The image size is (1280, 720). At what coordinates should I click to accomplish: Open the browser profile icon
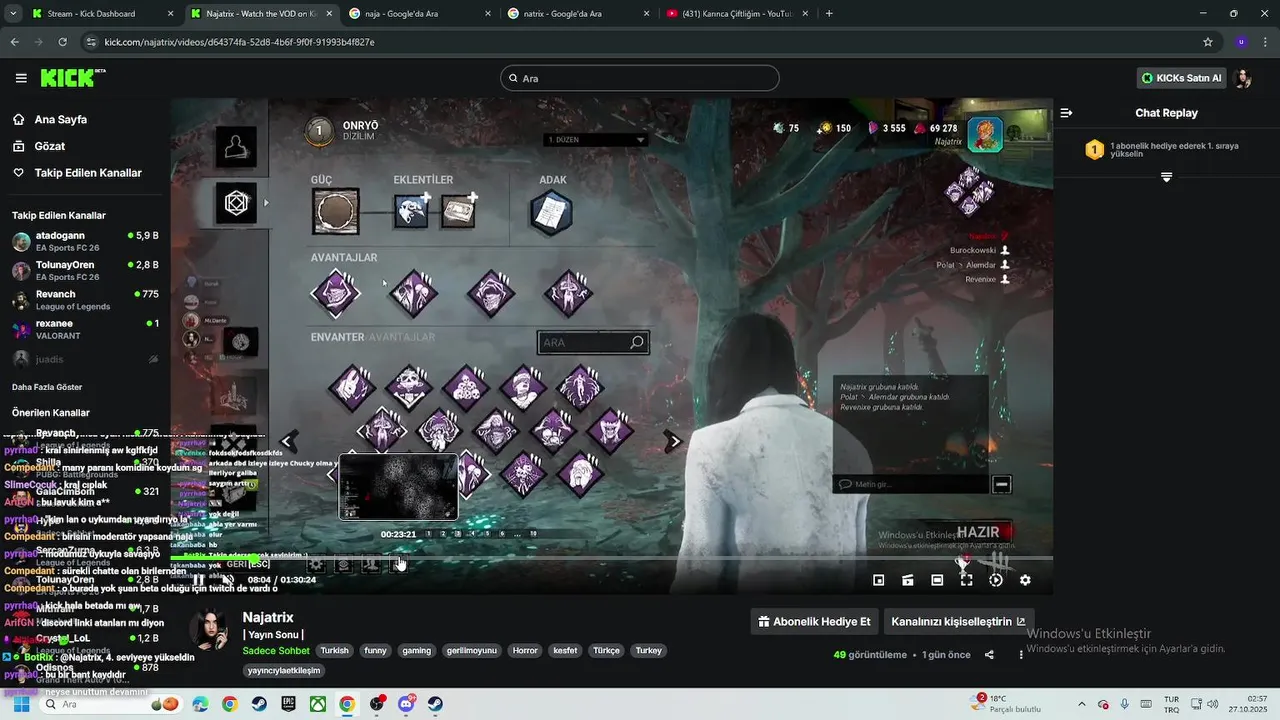pyautogui.click(x=1241, y=42)
